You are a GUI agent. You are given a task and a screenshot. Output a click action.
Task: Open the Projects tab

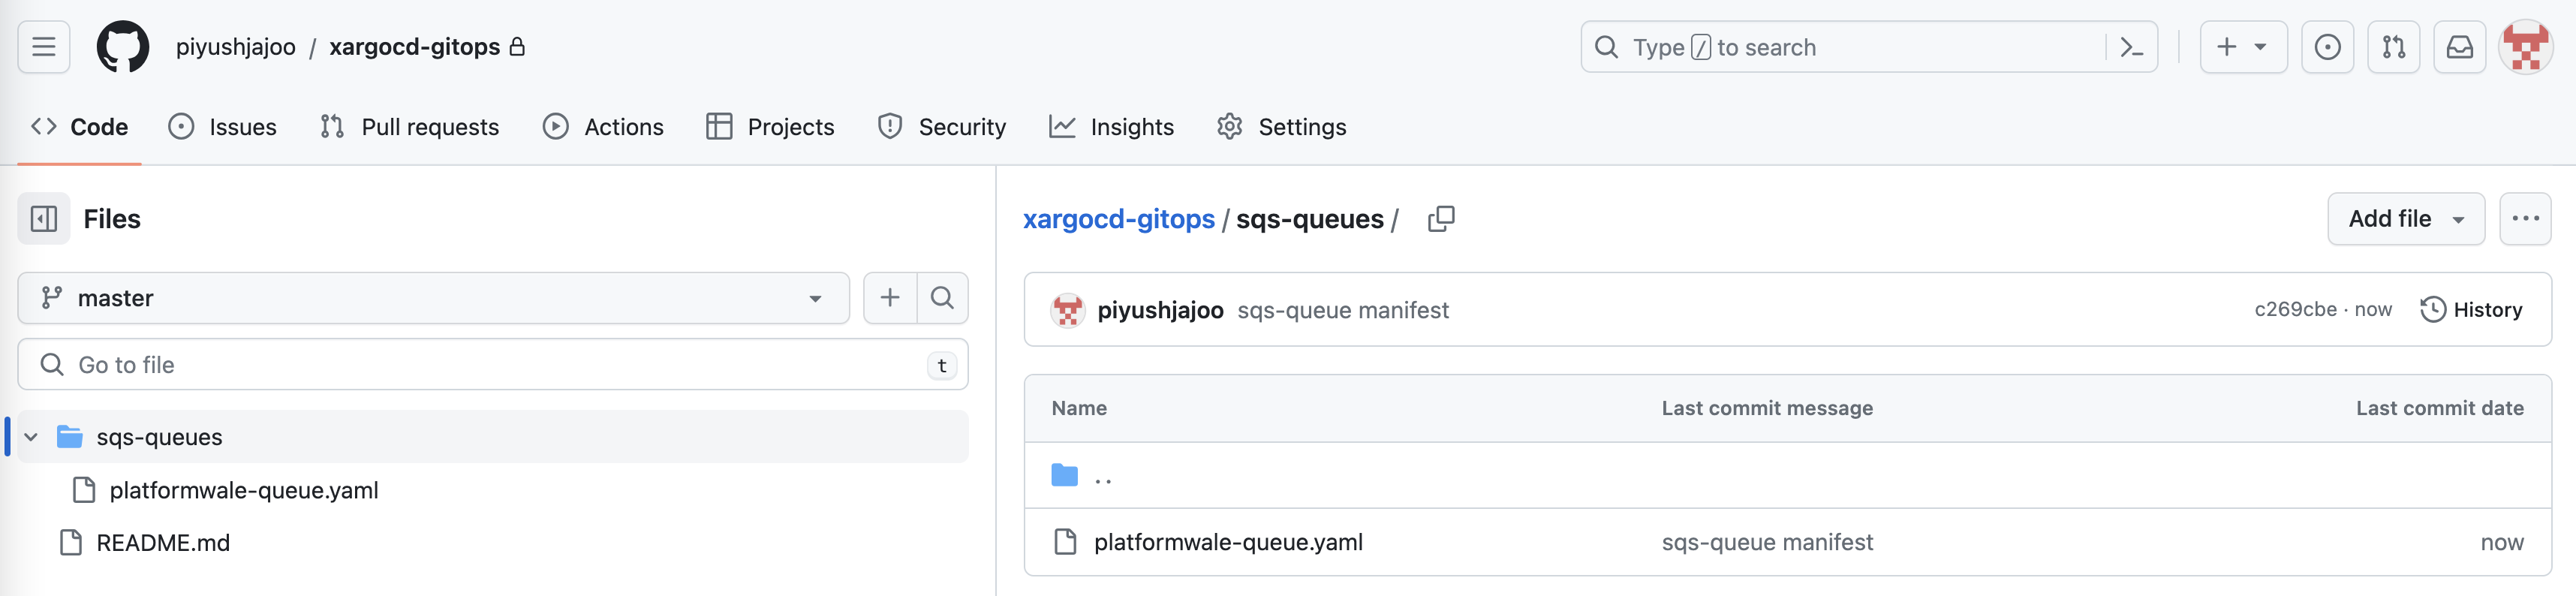(x=770, y=127)
